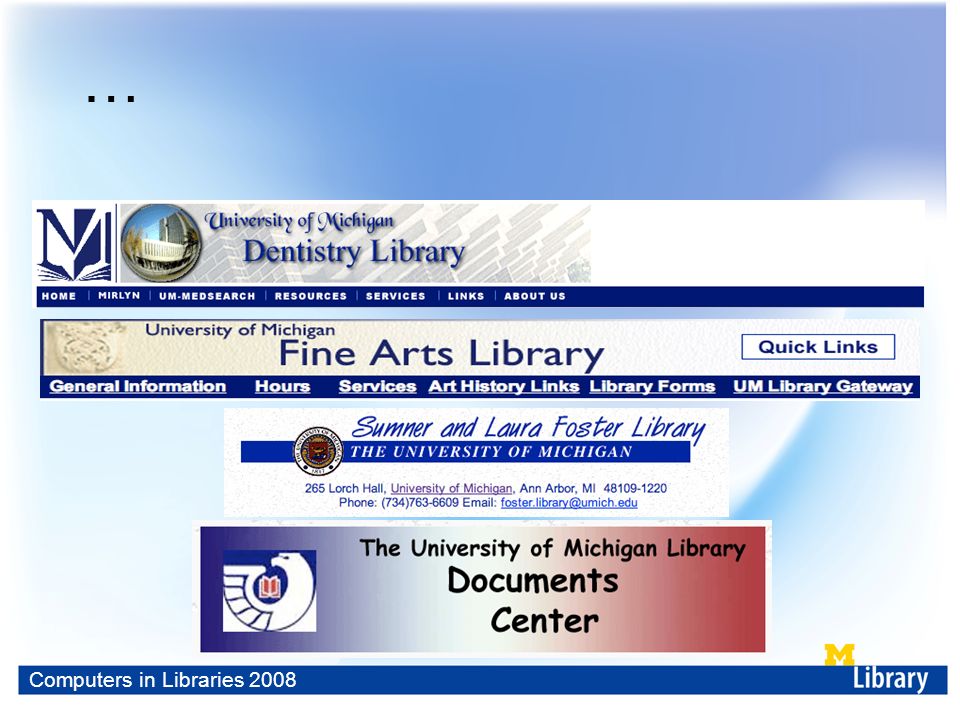This screenshot has width=960, height=720.
Task: Open General Information link
Action: pos(138,386)
